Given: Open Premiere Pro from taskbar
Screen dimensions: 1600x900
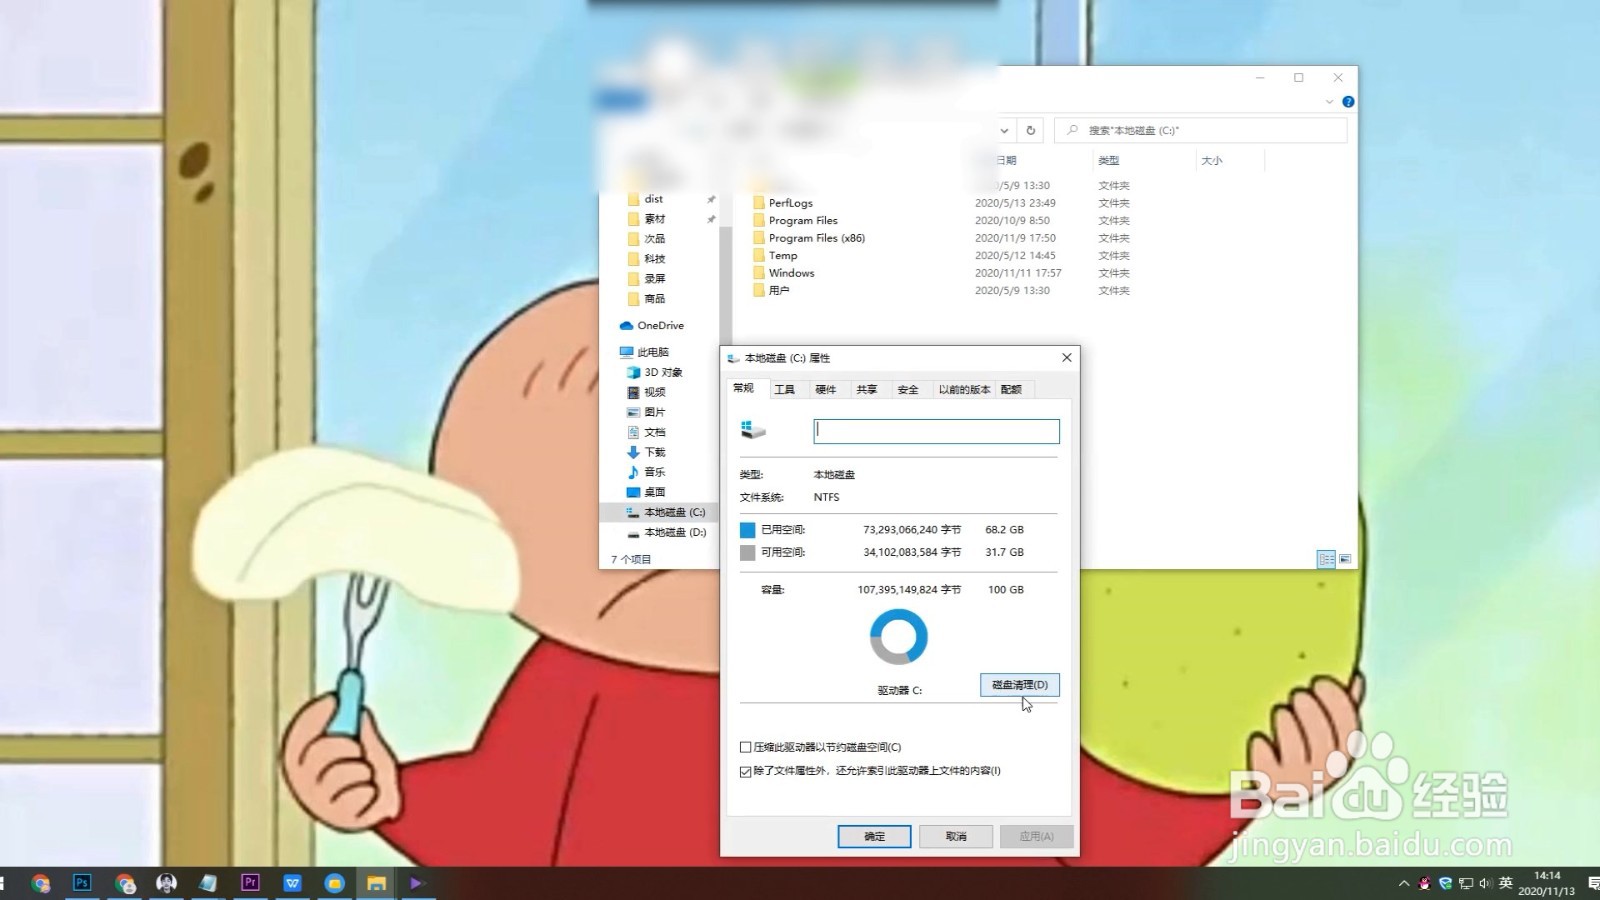Looking at the screenshot, I should point(250,883).
